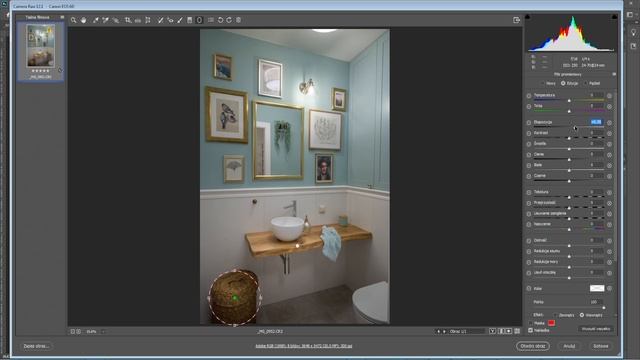The height and width of the screenshot is (360, 640).
Task: Click the Ekspozycja value field
Action: pos(596,122)
